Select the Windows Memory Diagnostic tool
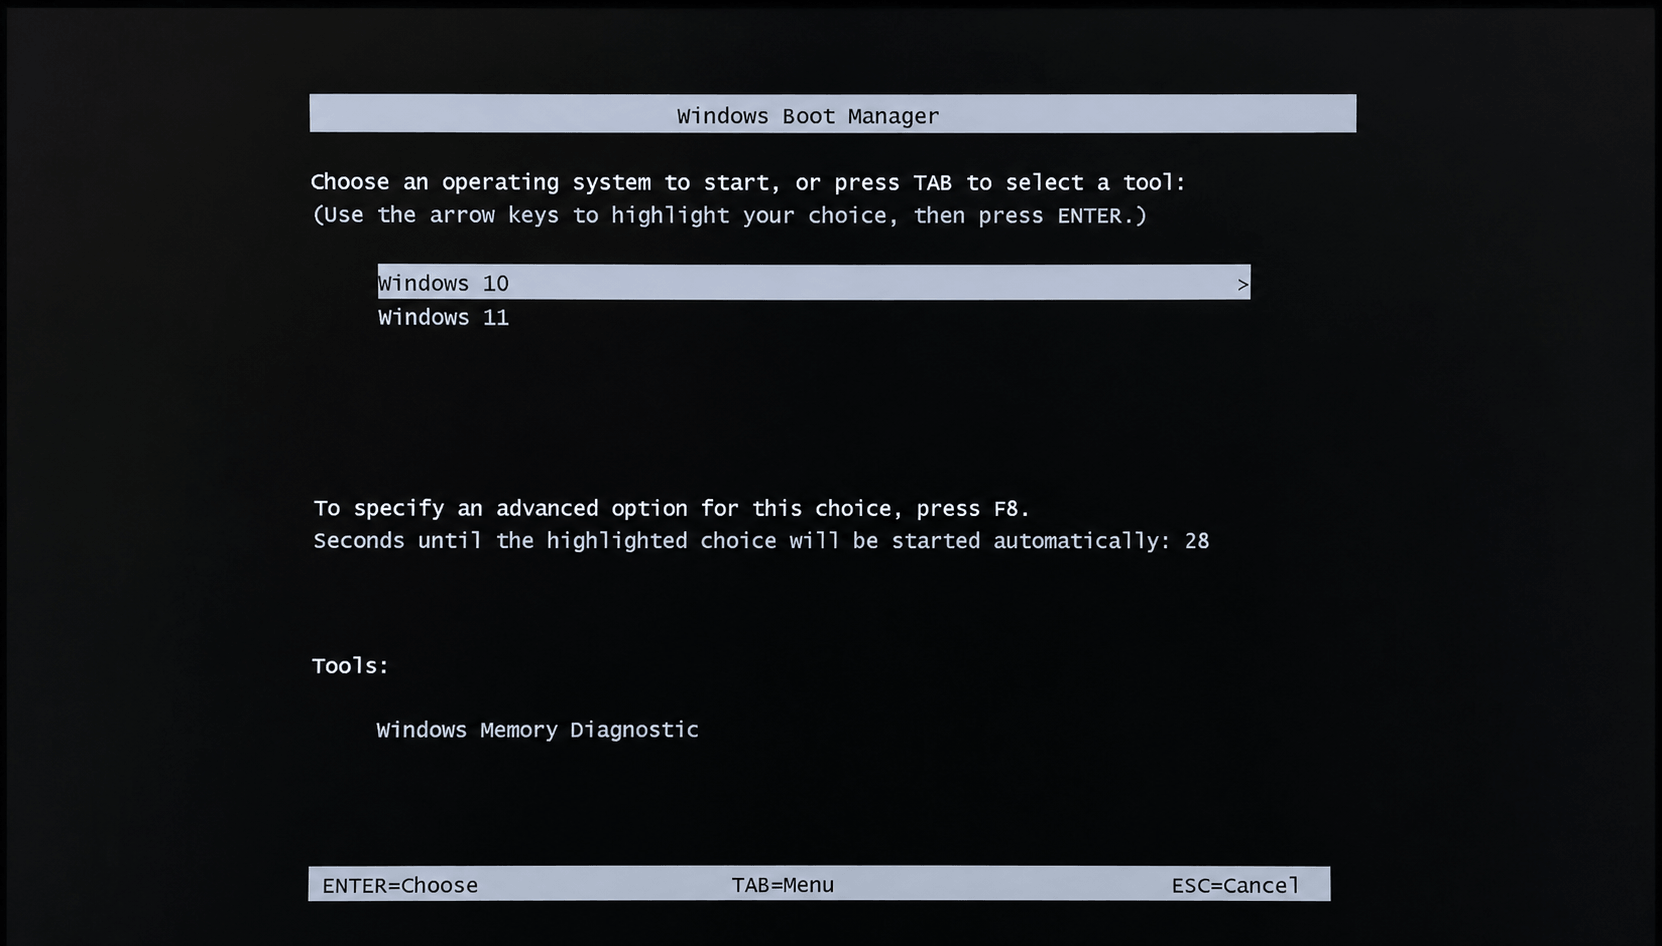Image resolution: width=1662 pixels, height=946 pixels. (537, 730)
